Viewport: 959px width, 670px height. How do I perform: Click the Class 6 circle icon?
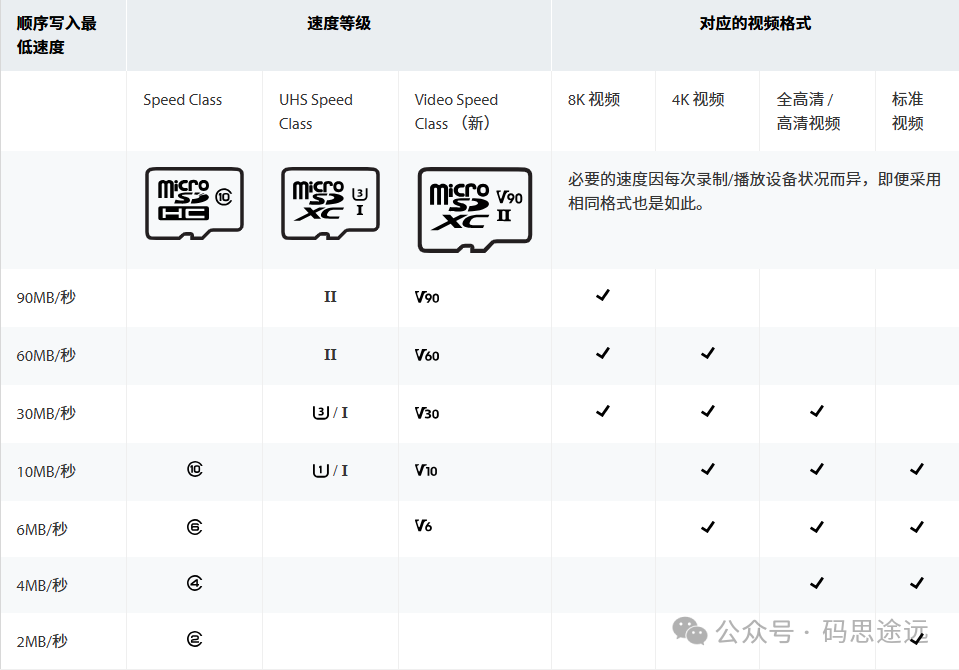[x=195, y=526]
